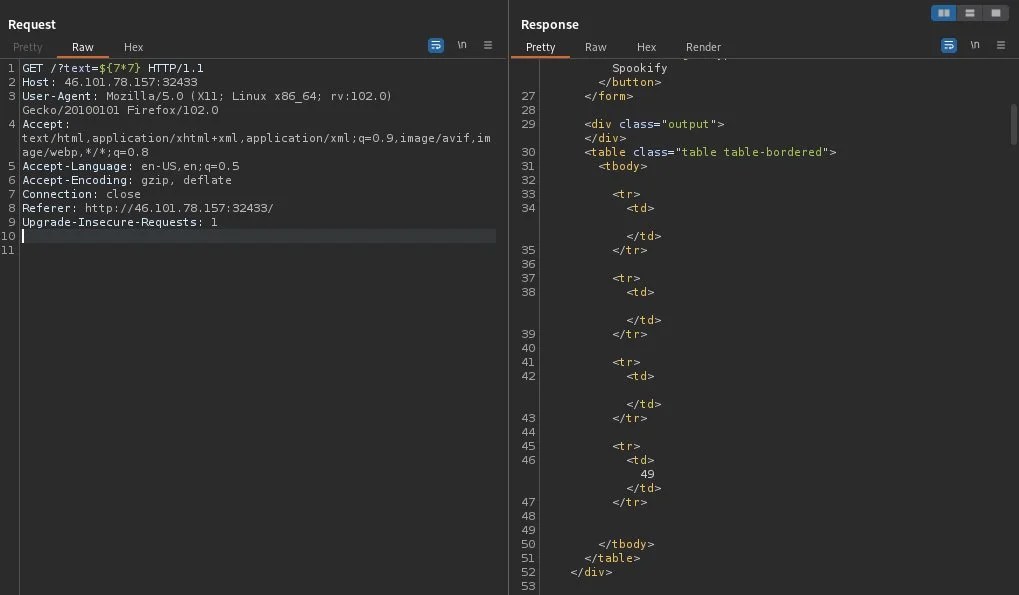
Task: Switch Request view to Hex tab
Action: (133, 47)
